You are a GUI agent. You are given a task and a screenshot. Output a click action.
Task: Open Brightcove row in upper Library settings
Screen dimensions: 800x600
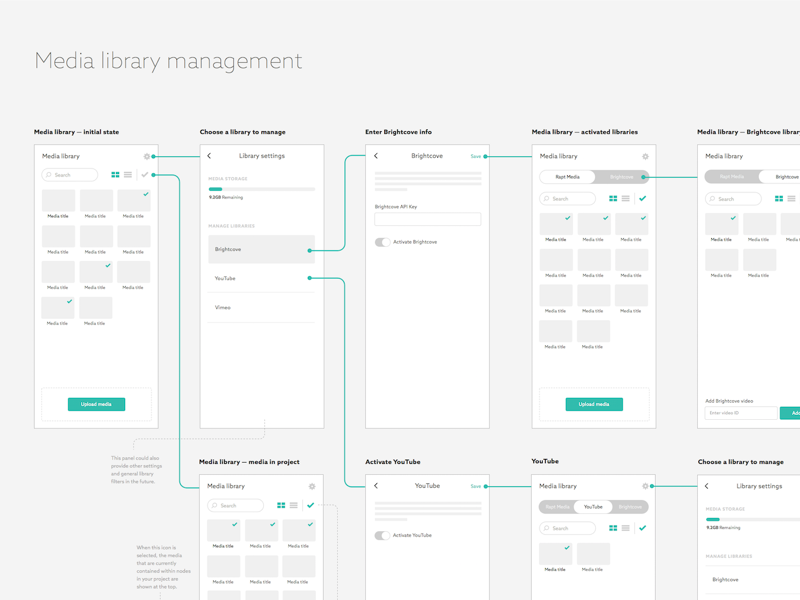tap(261, 249)
